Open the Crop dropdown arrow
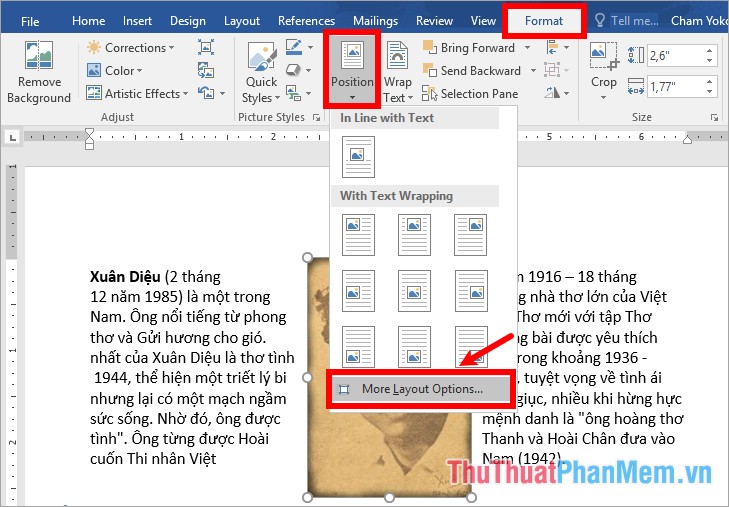 click(x=603, y=97)
